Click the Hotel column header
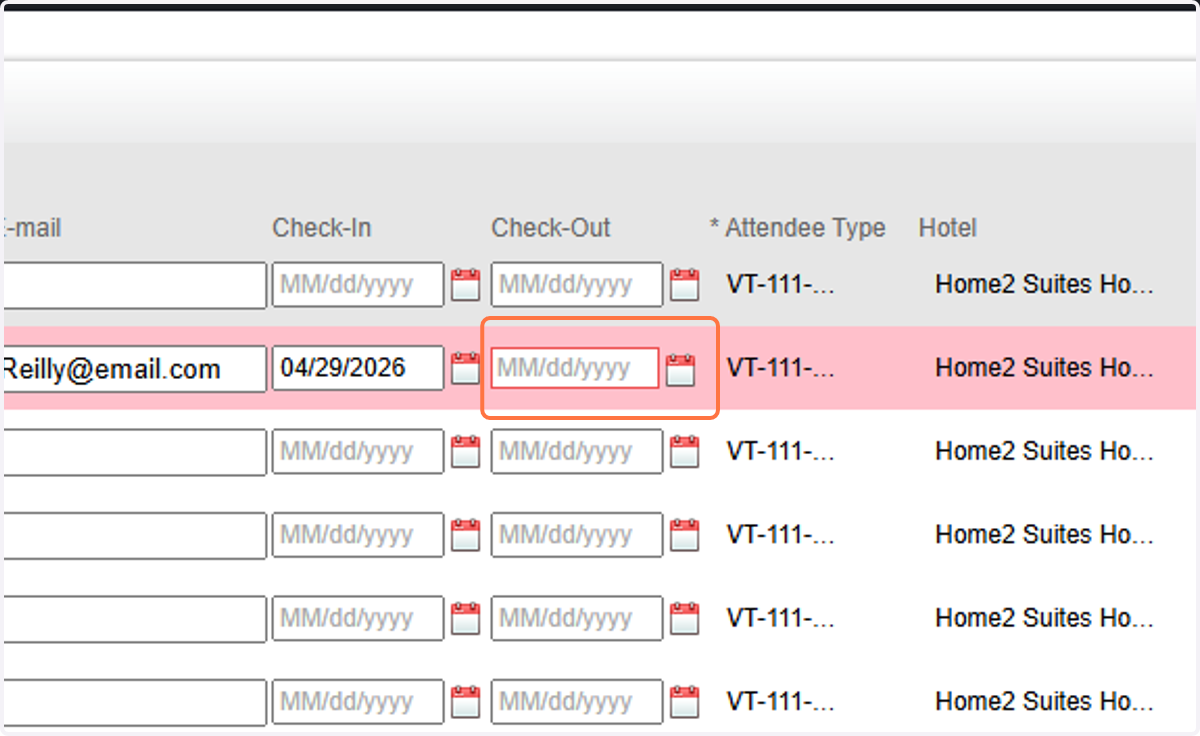The width and height of the screenshot is (1200, 736). (x=948, y=228)
